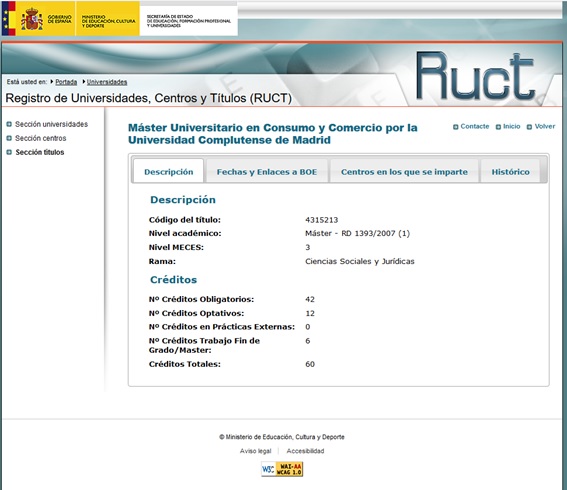567x490 pixels.
Task: Click the Nº Créditos Optativos value 12
Action: coord(310,313)
